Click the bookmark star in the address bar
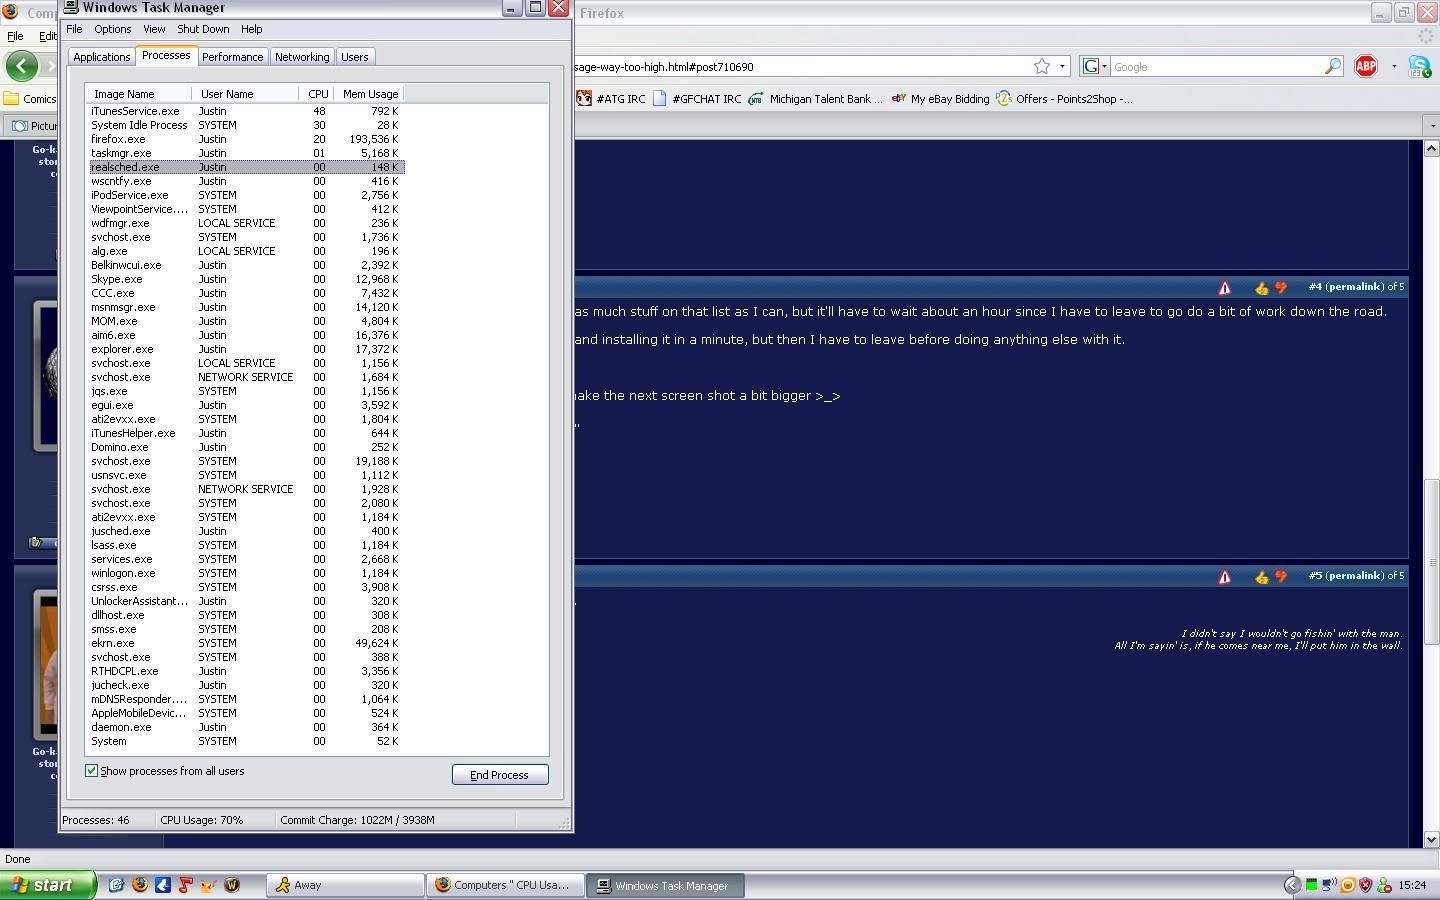Screen dimensions: 1440x900 (x=1042, y=67)
